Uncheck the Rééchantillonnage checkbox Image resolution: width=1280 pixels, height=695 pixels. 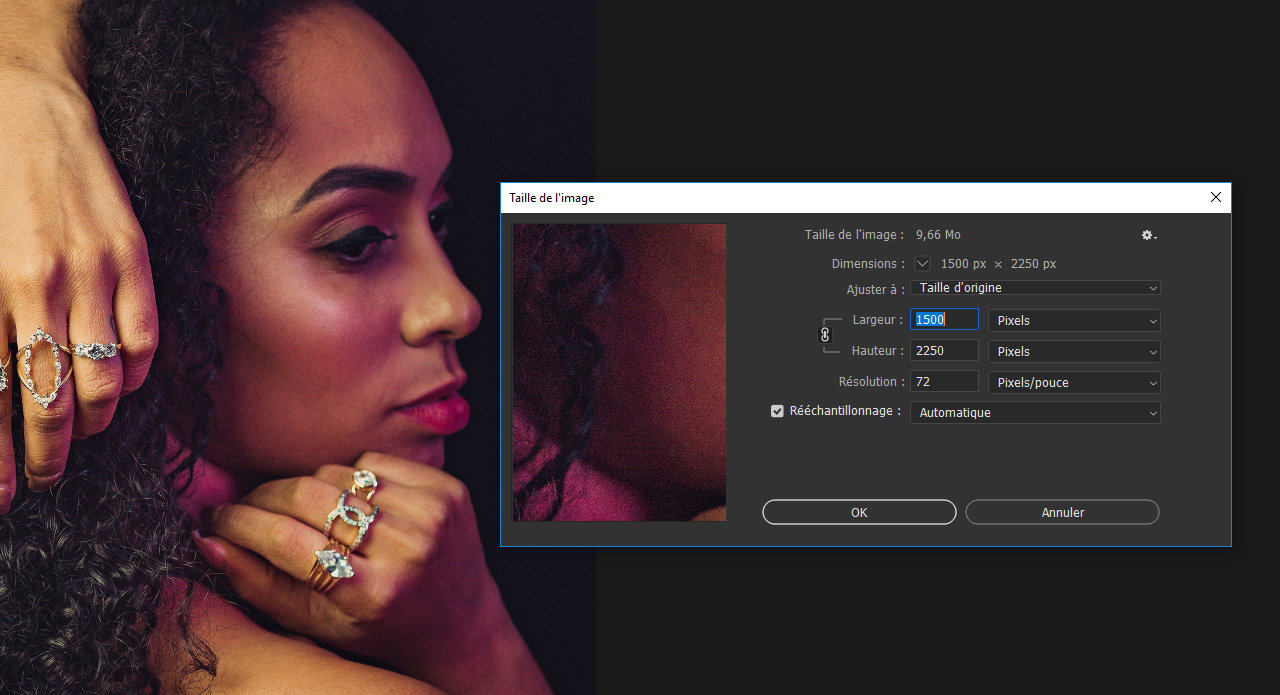(777, 411)
